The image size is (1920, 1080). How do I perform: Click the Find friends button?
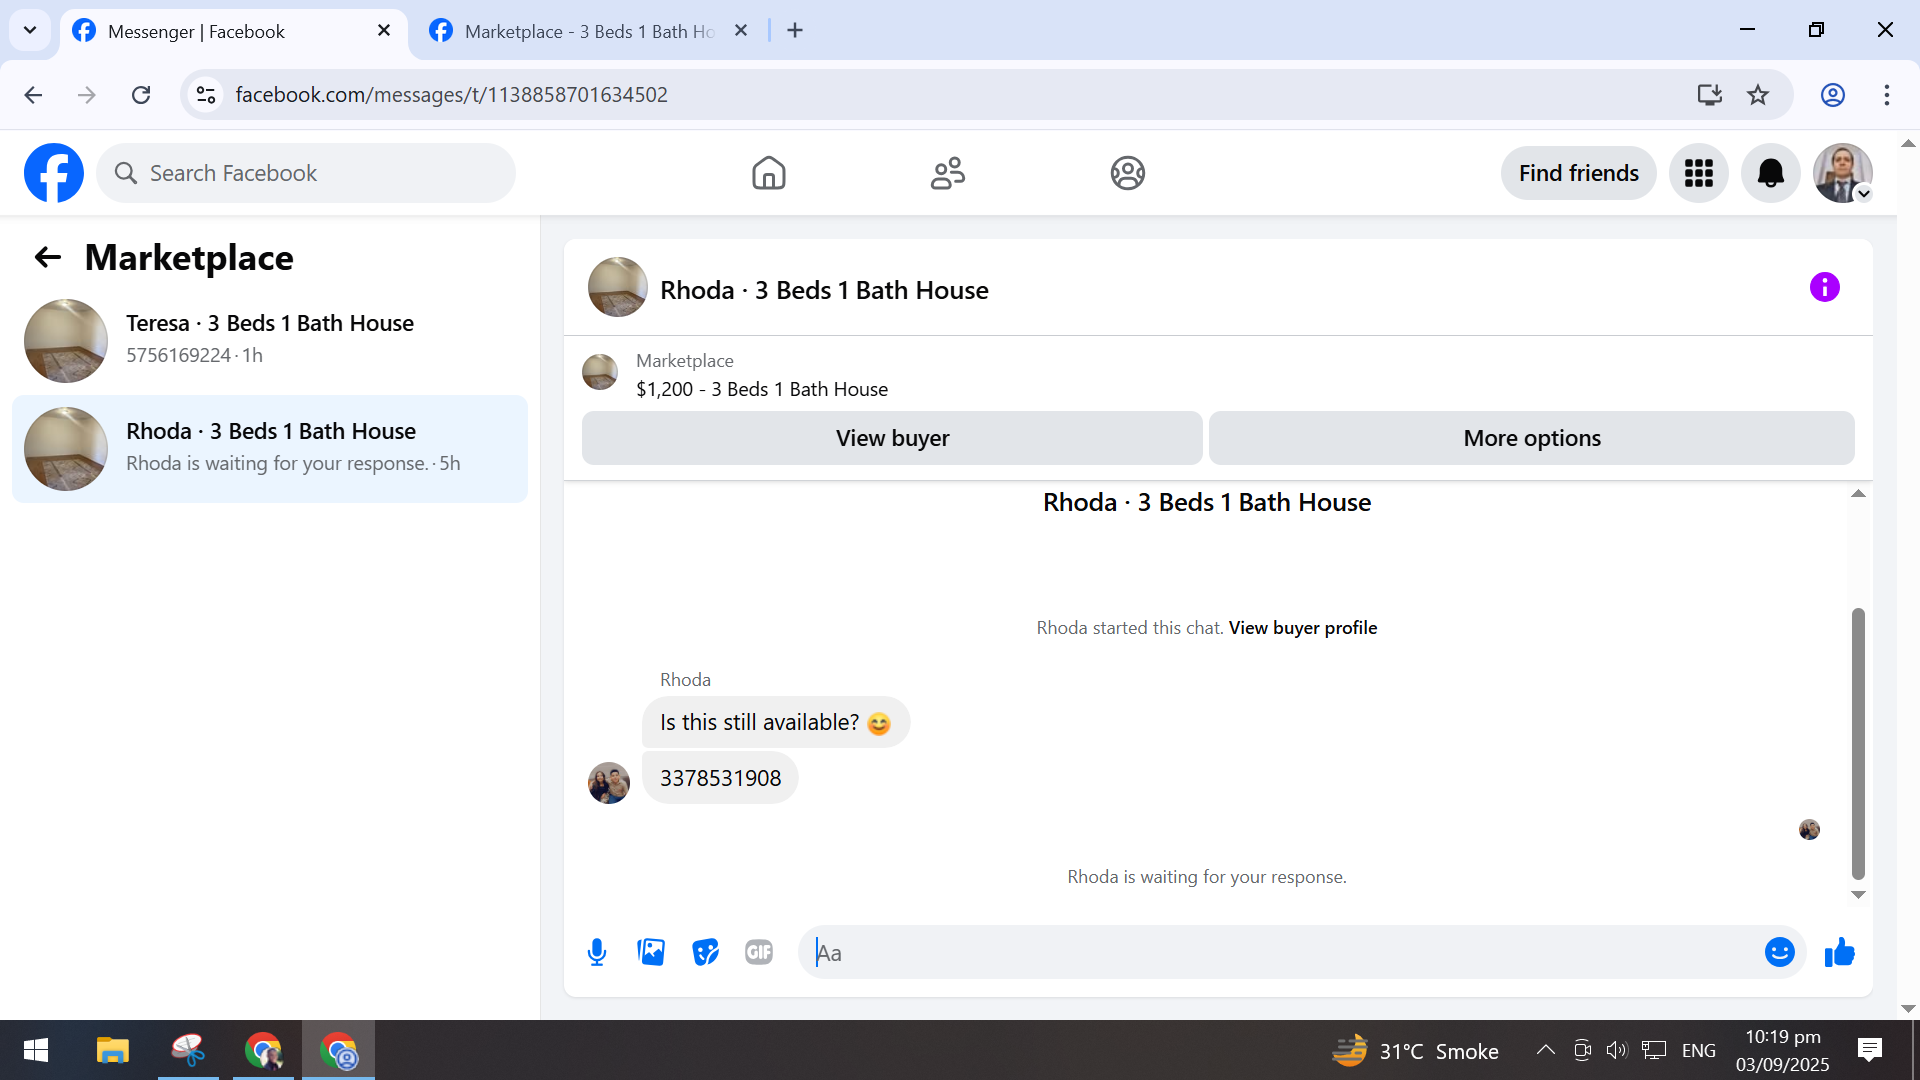tap(1578, 173)
